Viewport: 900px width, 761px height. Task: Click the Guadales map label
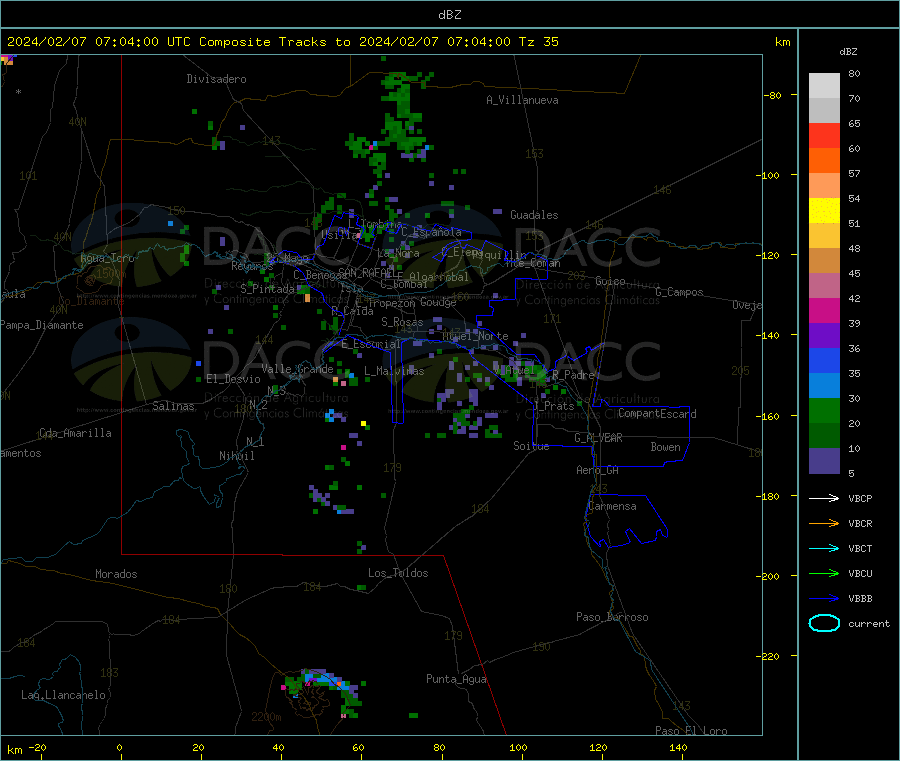(x=534, y=215)
